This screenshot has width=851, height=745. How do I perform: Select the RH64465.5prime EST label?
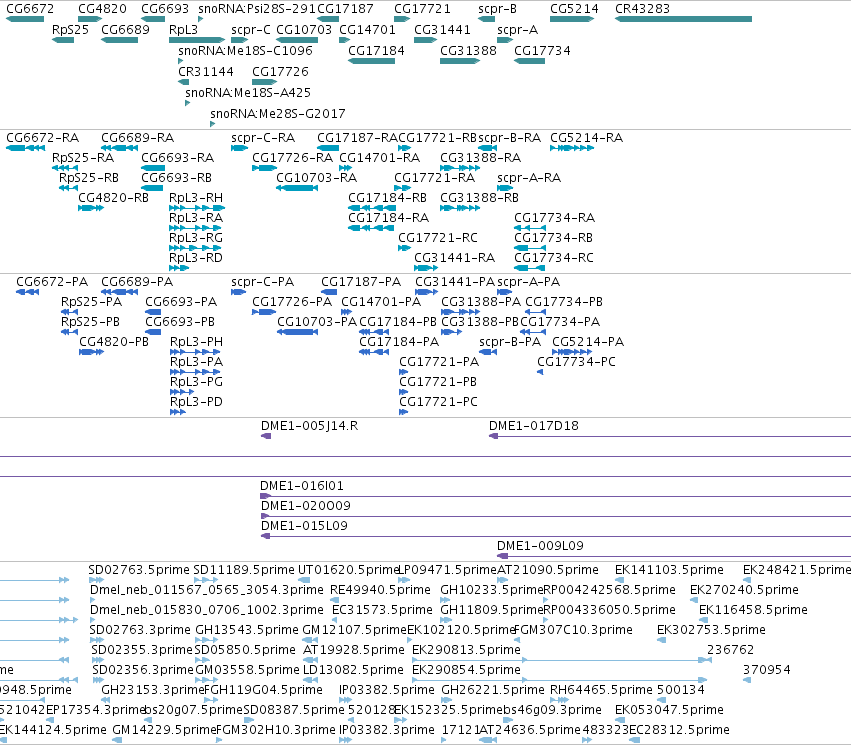click(601, 691)
